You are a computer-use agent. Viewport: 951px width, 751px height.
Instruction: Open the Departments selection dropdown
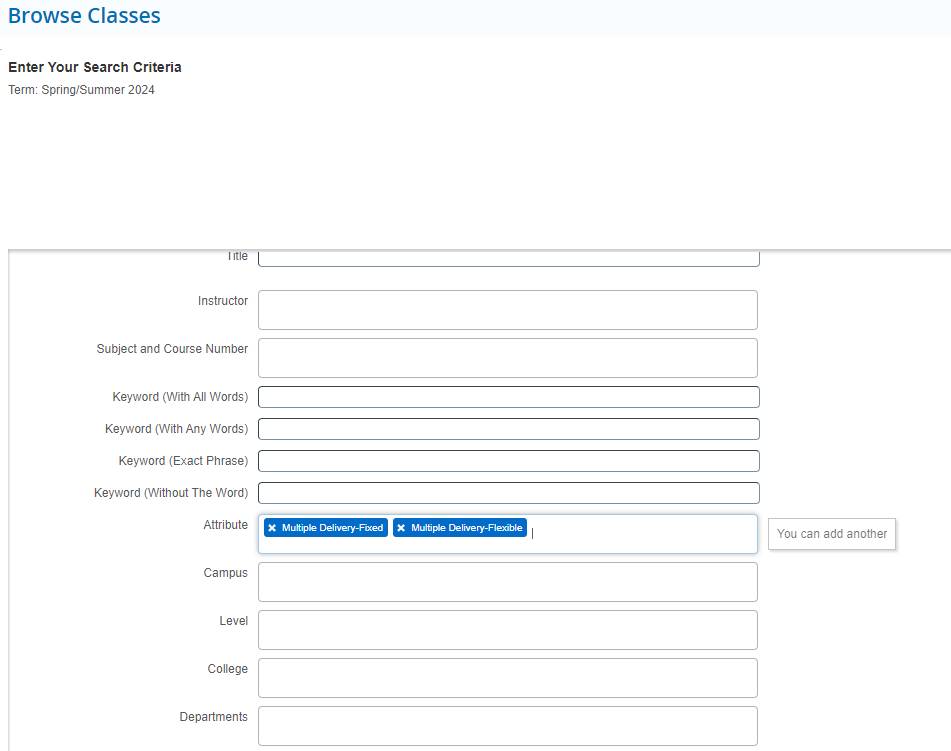pos(507,725)
